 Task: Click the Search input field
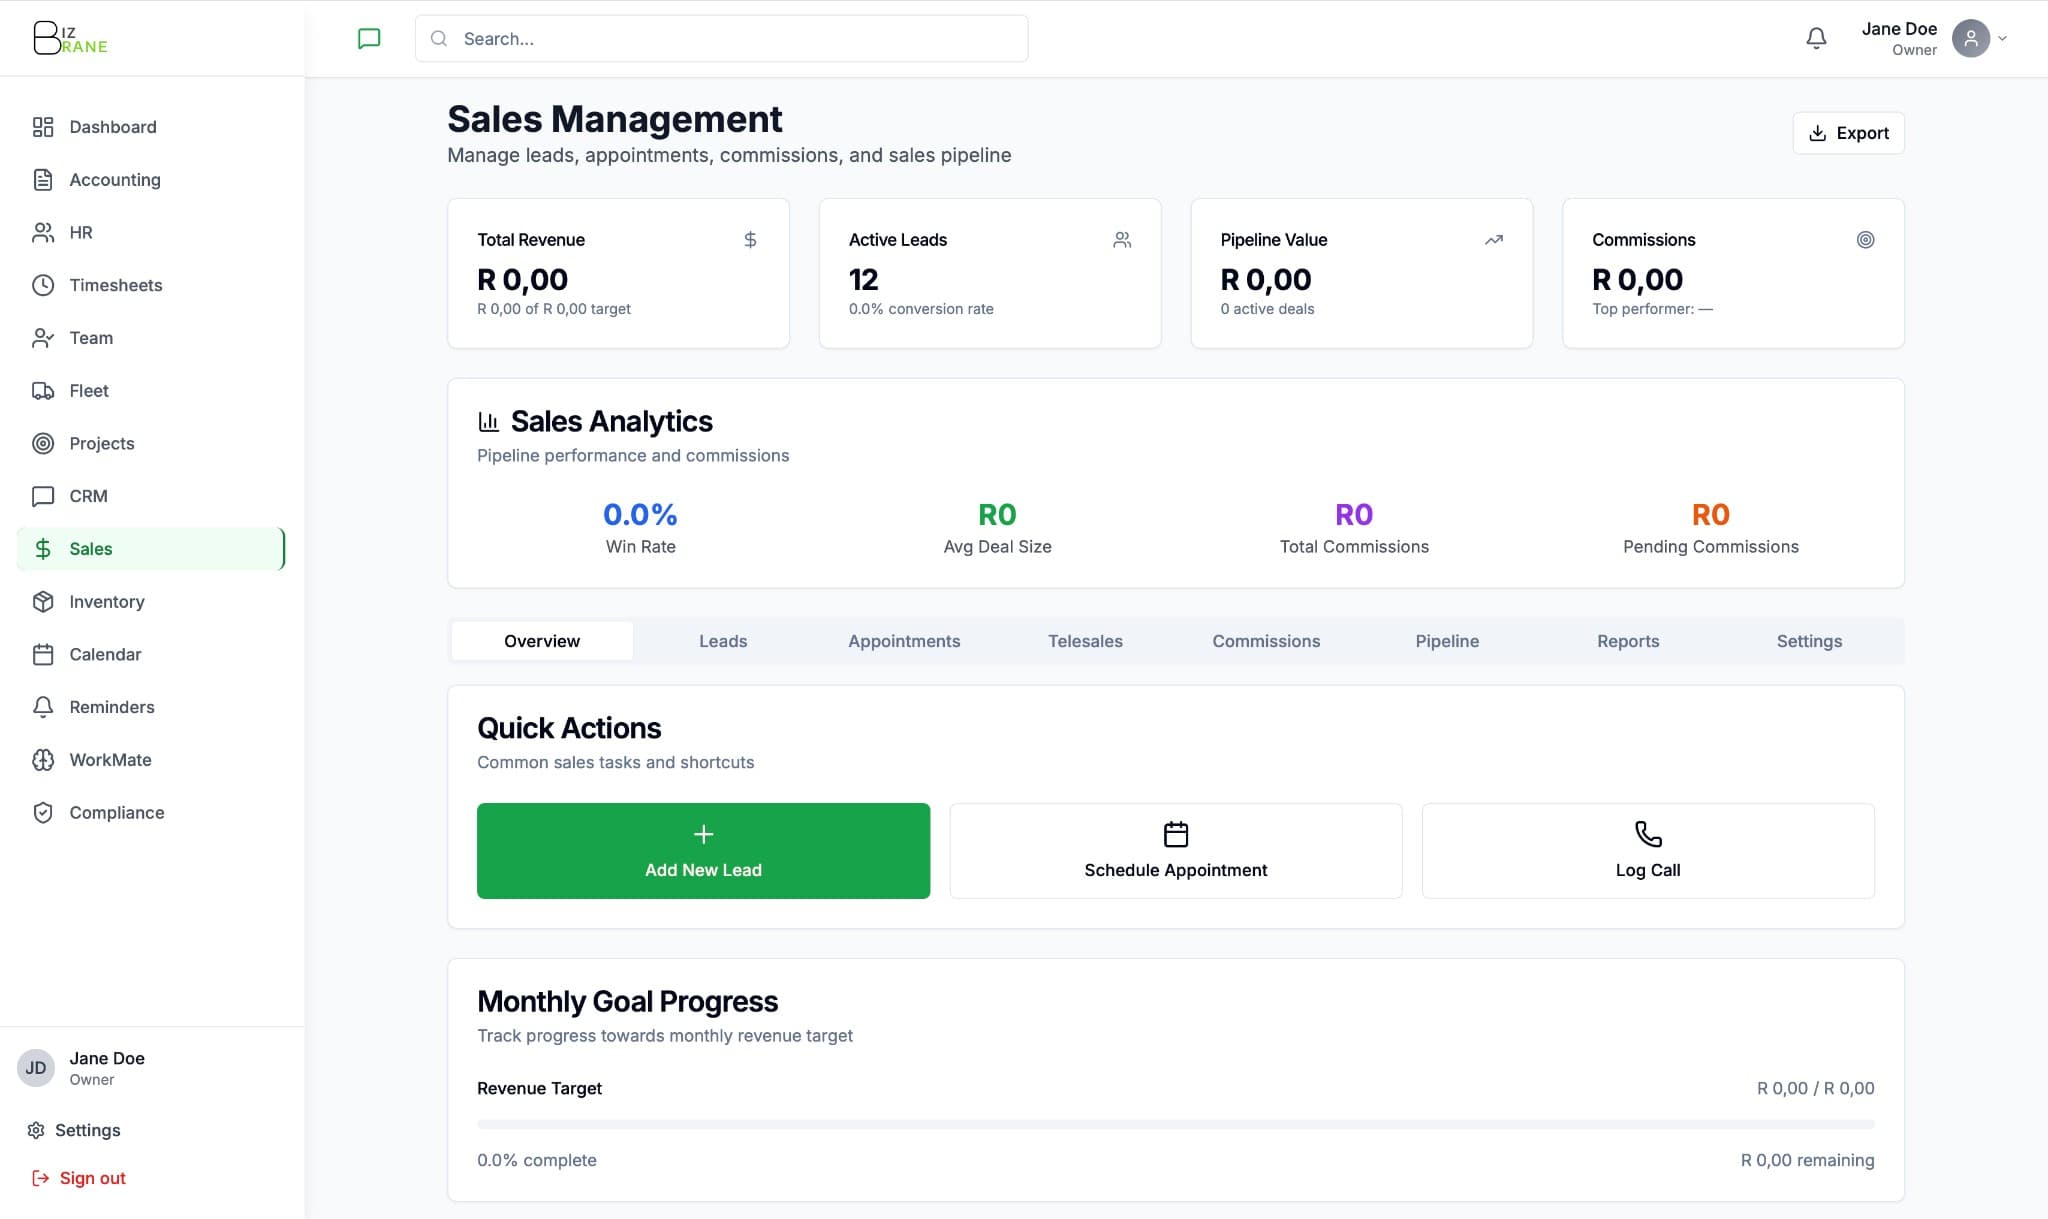[x=720, y=38]
